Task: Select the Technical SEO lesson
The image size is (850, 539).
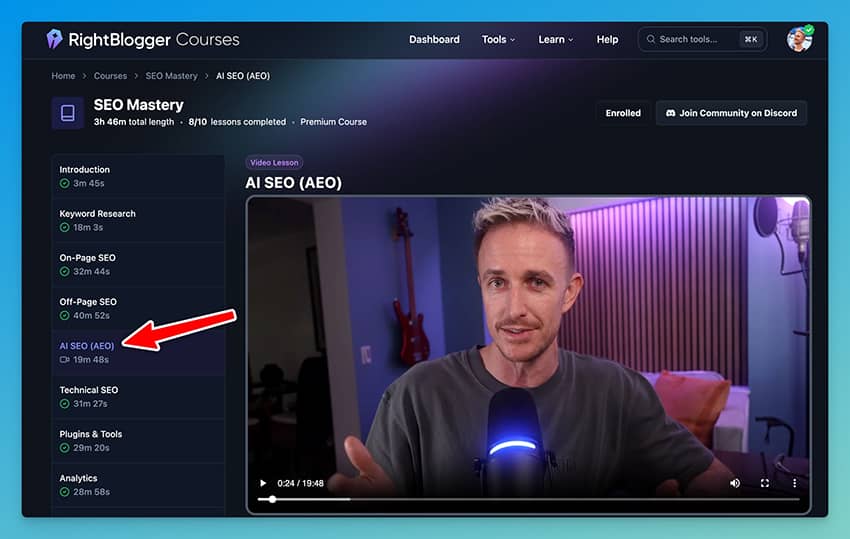Action: pyautogui.click(x=88, y=396)
